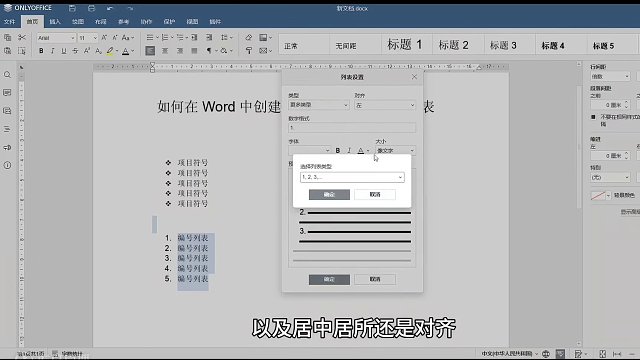This screenshot has height=360, width=640.
Task: Toggle spell checking icon in status bar
Action: click(560, 353)
